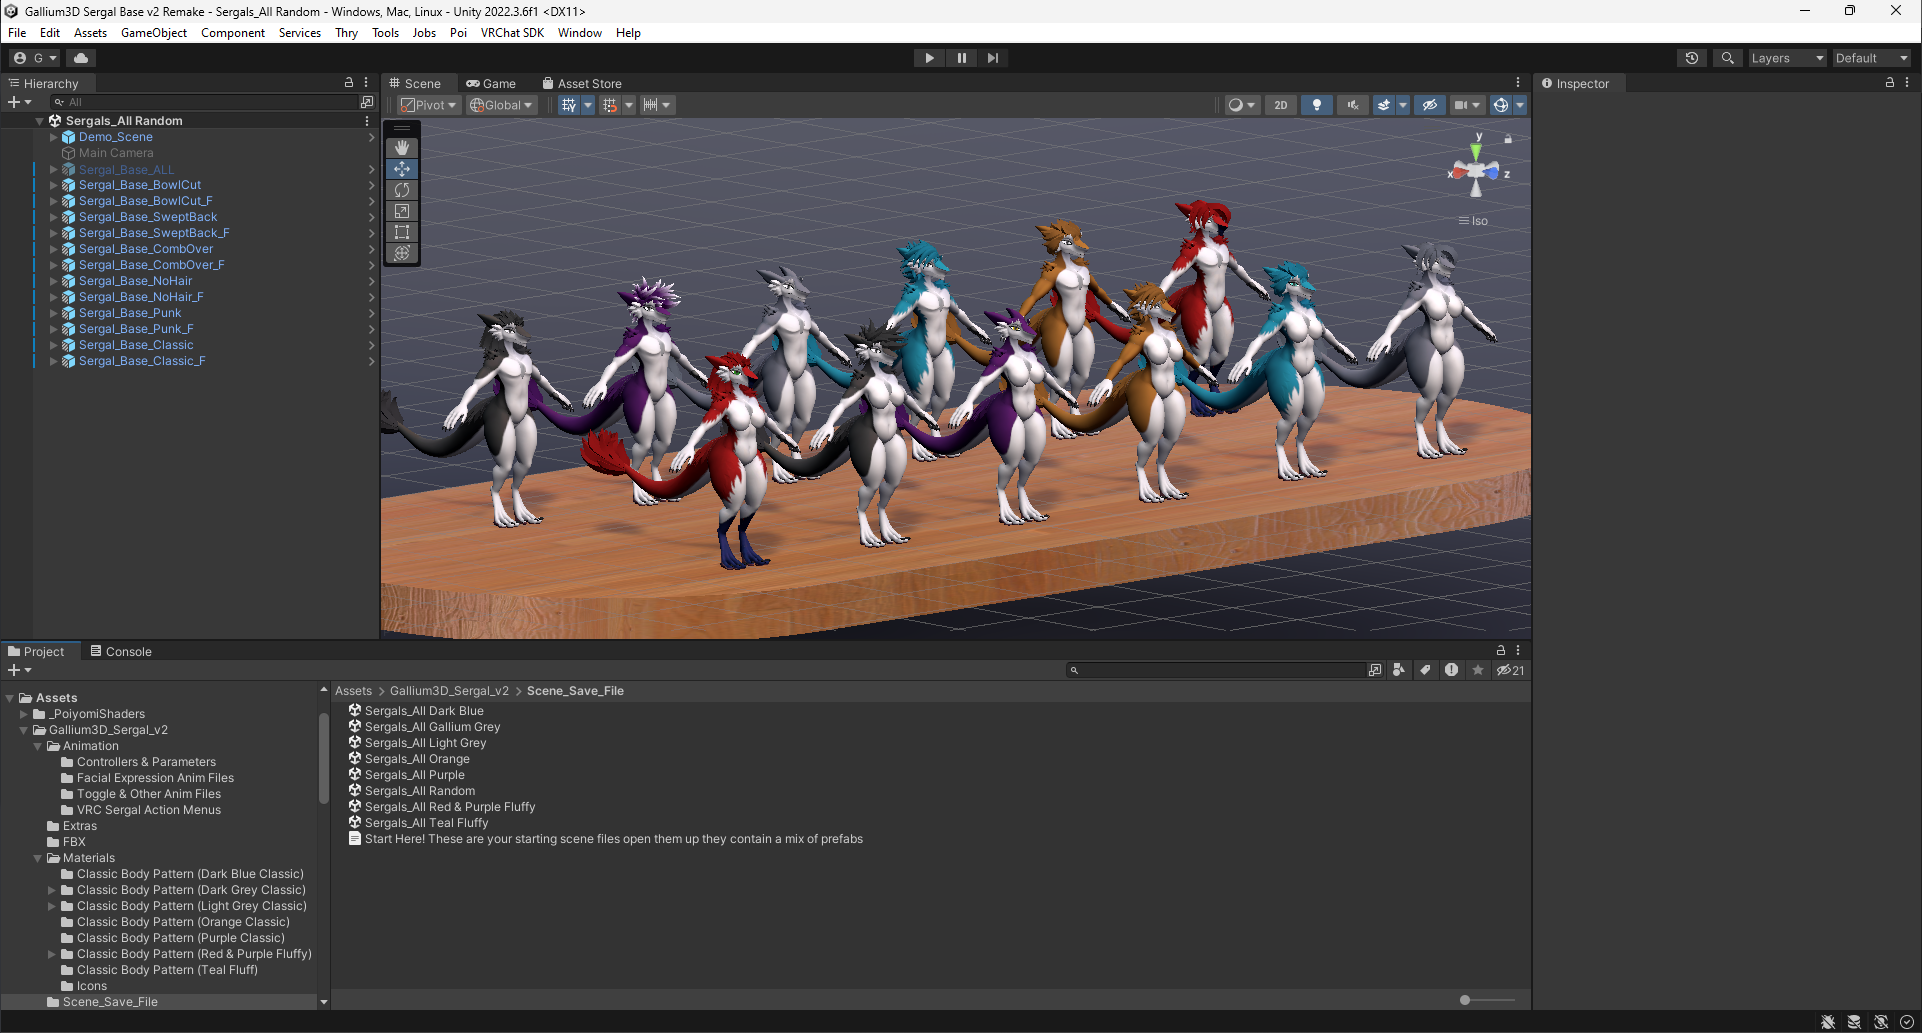Toggle 2D view mode
This screenshot has width=1922, height=1033.
[1280, 105]
